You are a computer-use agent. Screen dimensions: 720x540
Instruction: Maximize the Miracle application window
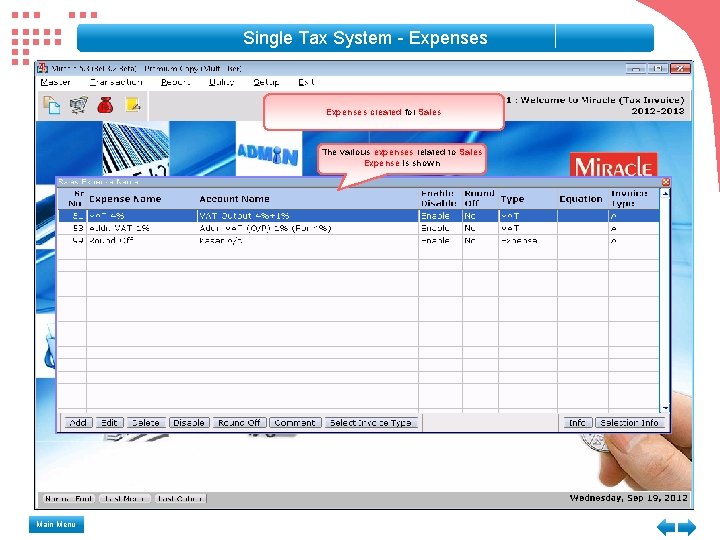(x=658, y=68)
